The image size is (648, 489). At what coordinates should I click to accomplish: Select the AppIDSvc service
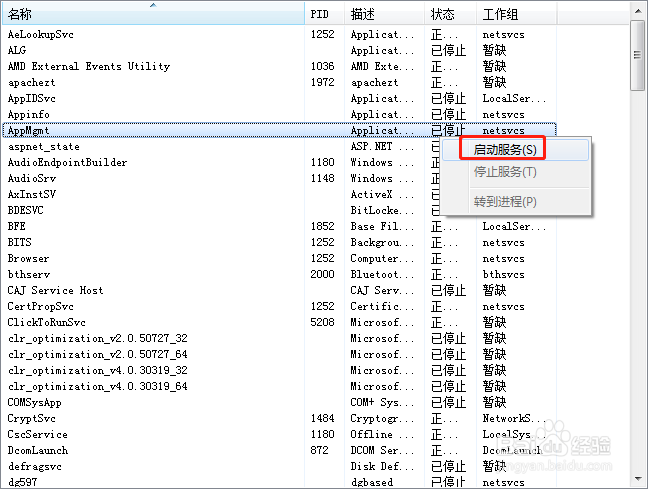click(x=31, y=98)
